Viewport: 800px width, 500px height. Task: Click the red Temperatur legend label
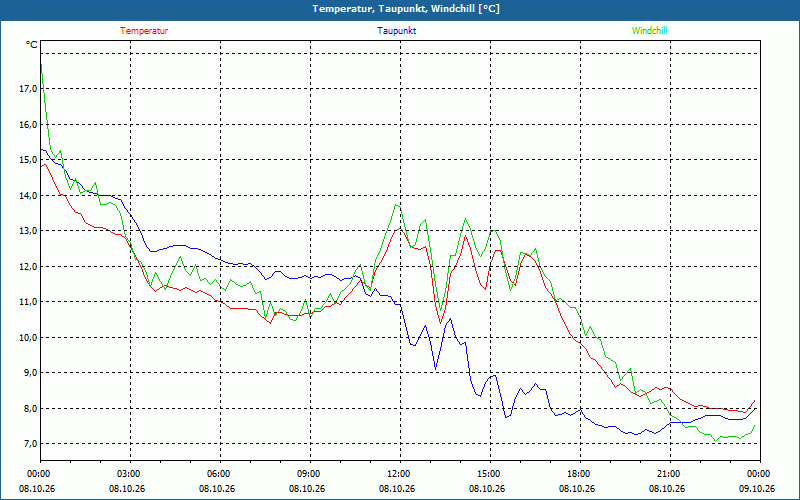point(144,31)
